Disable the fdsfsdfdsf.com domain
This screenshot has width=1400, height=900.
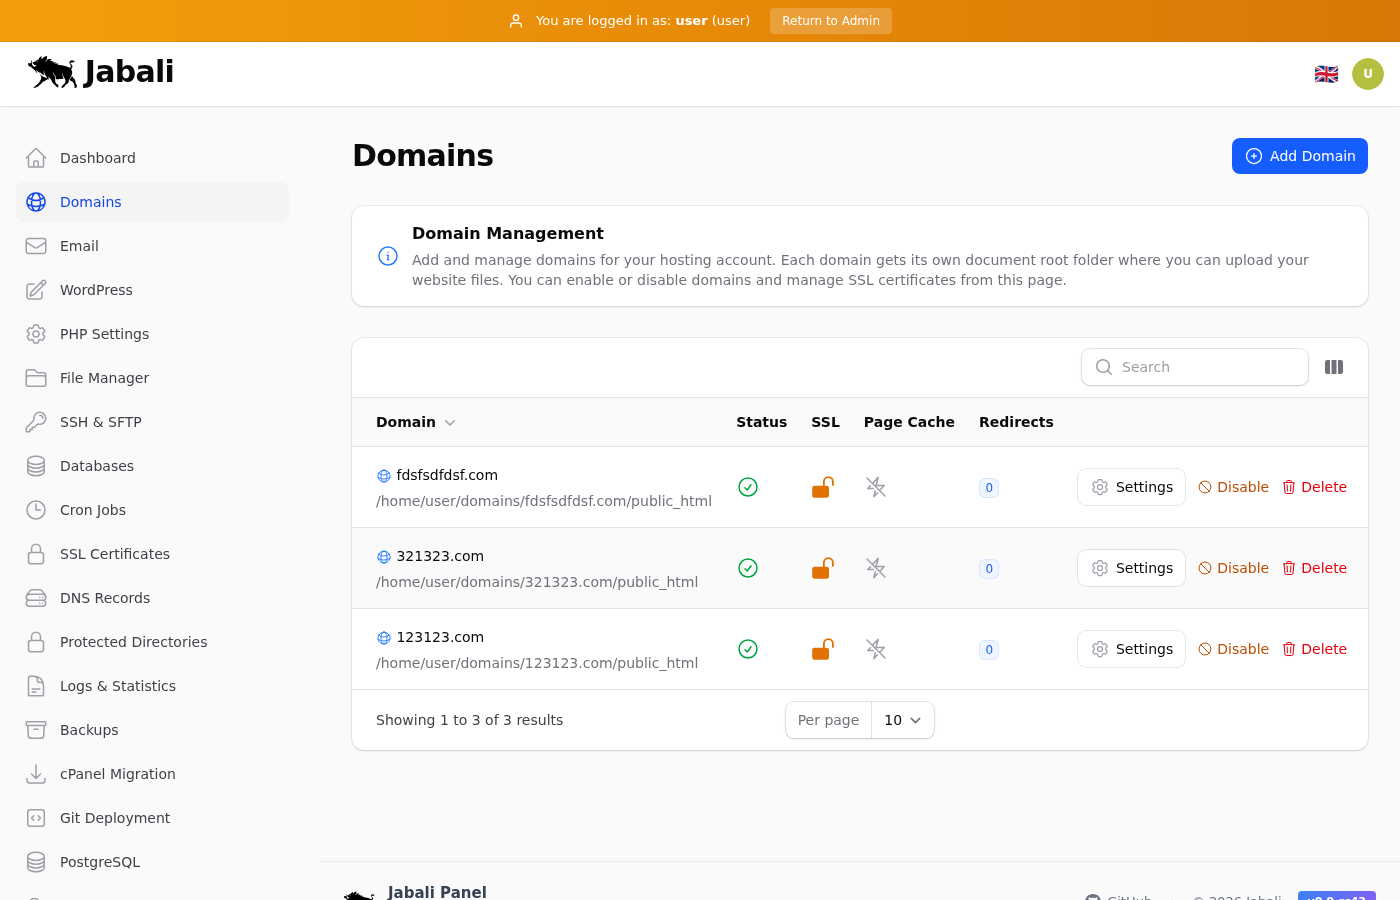click(1234, 487)
